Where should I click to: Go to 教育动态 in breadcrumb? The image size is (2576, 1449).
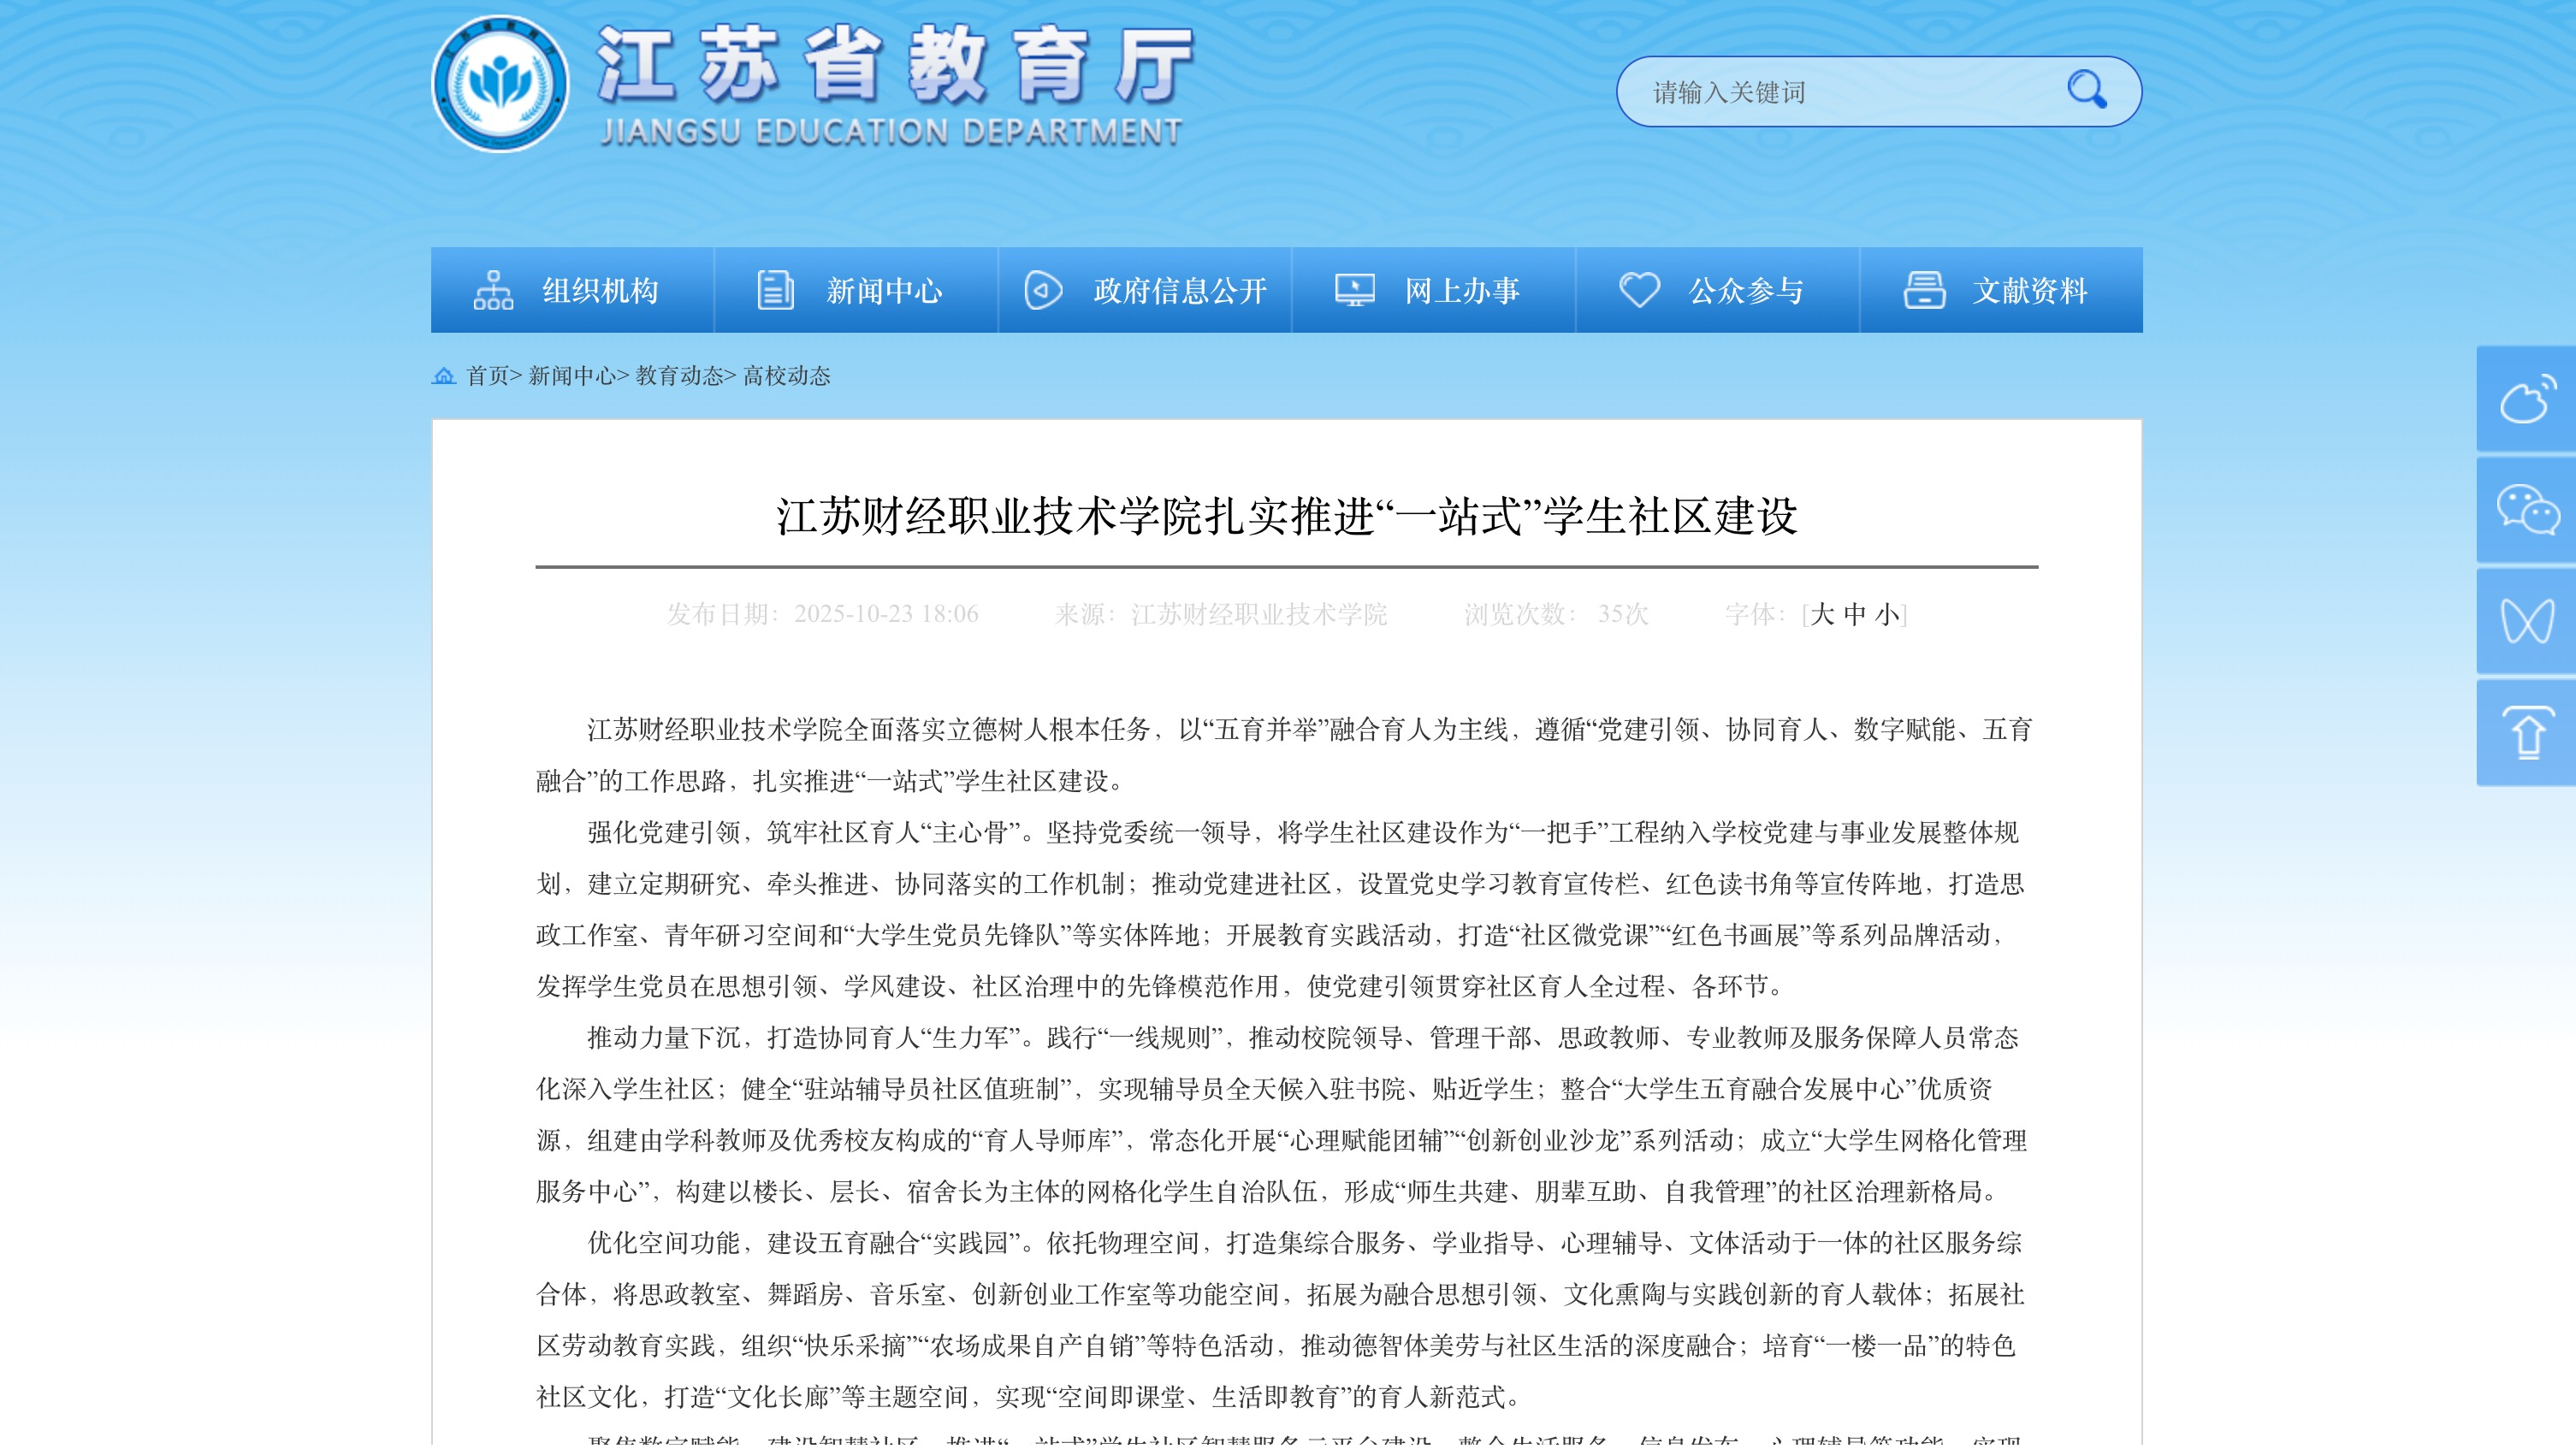click(x=679, y=376)
